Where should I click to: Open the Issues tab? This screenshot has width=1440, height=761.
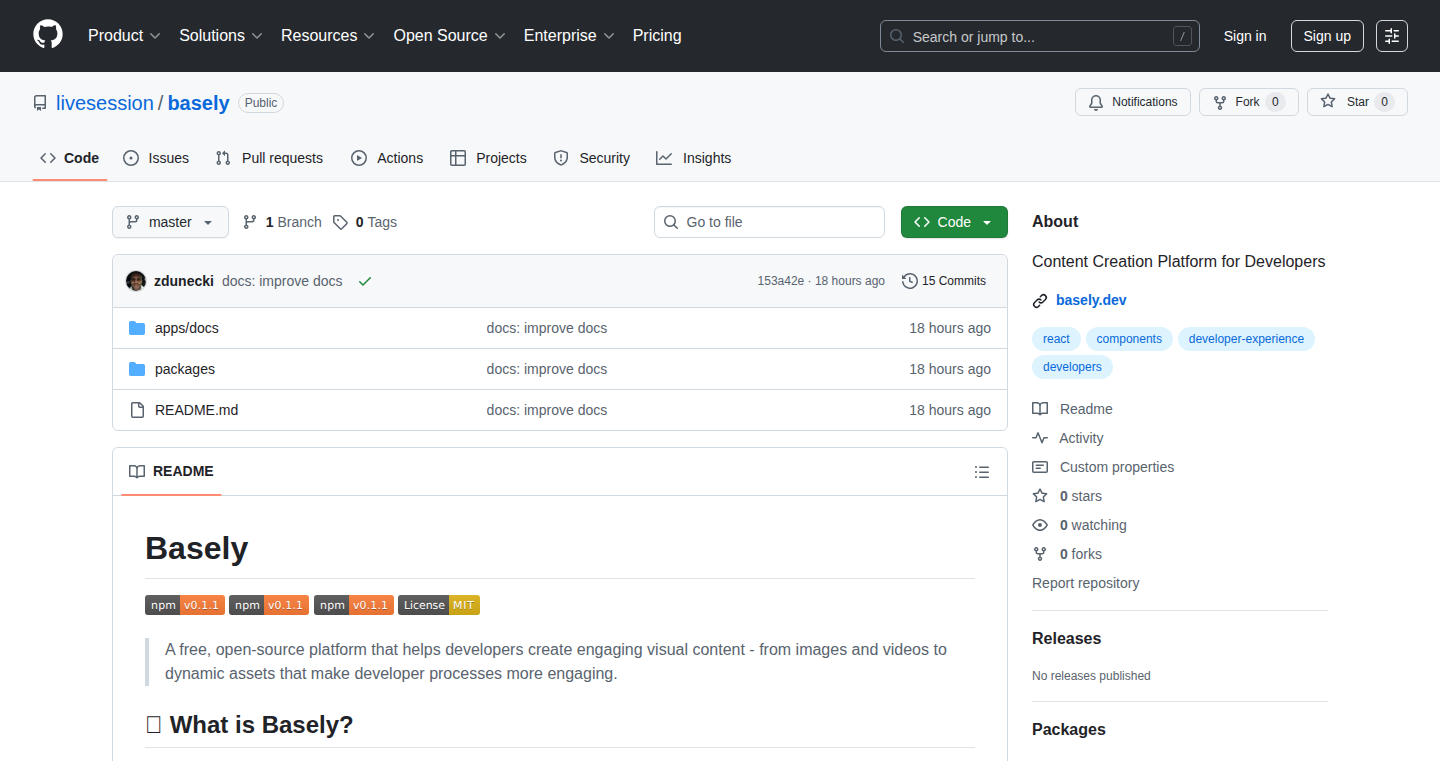tap(156, 158)
